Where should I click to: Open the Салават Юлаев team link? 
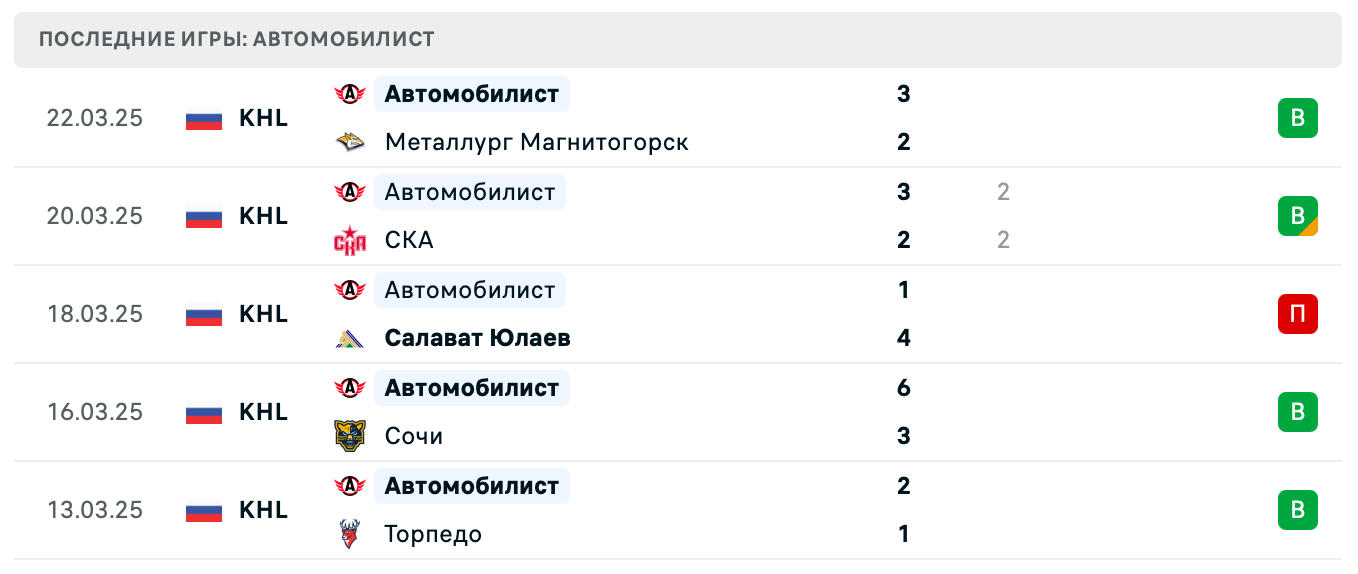tap(477, 338)
